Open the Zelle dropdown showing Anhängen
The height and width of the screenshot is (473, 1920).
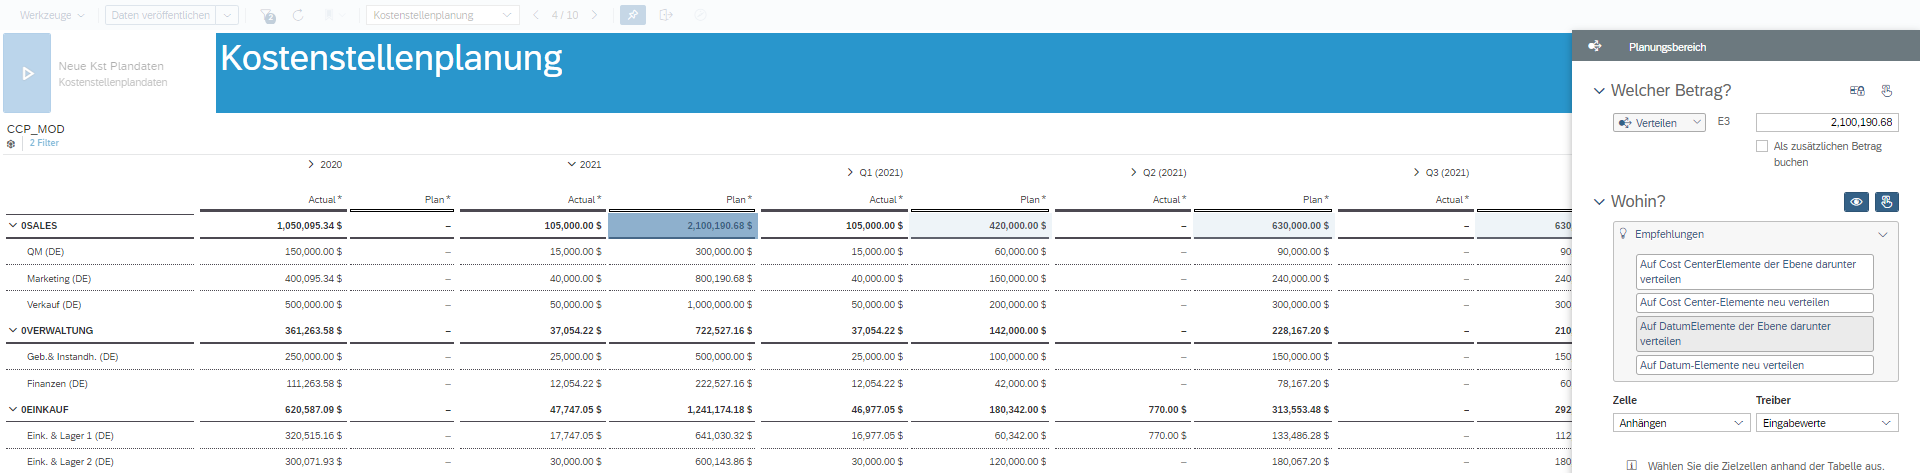click(1681, 423)
